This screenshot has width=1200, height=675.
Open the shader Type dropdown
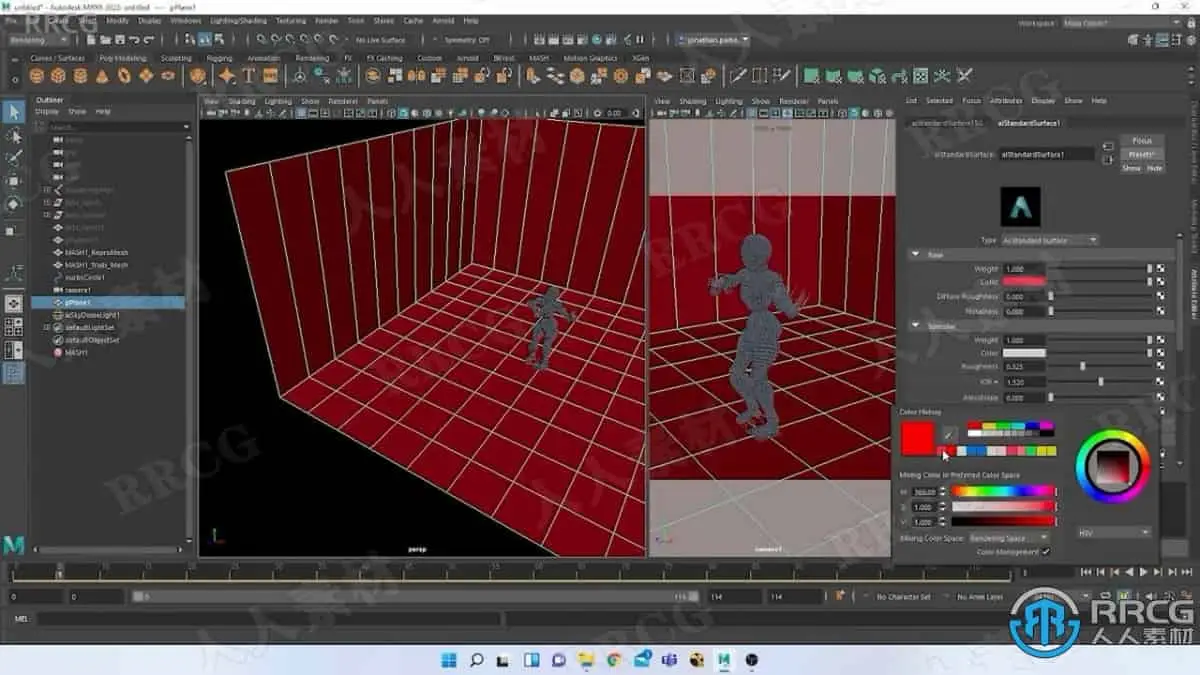[x=1050, y=240]
